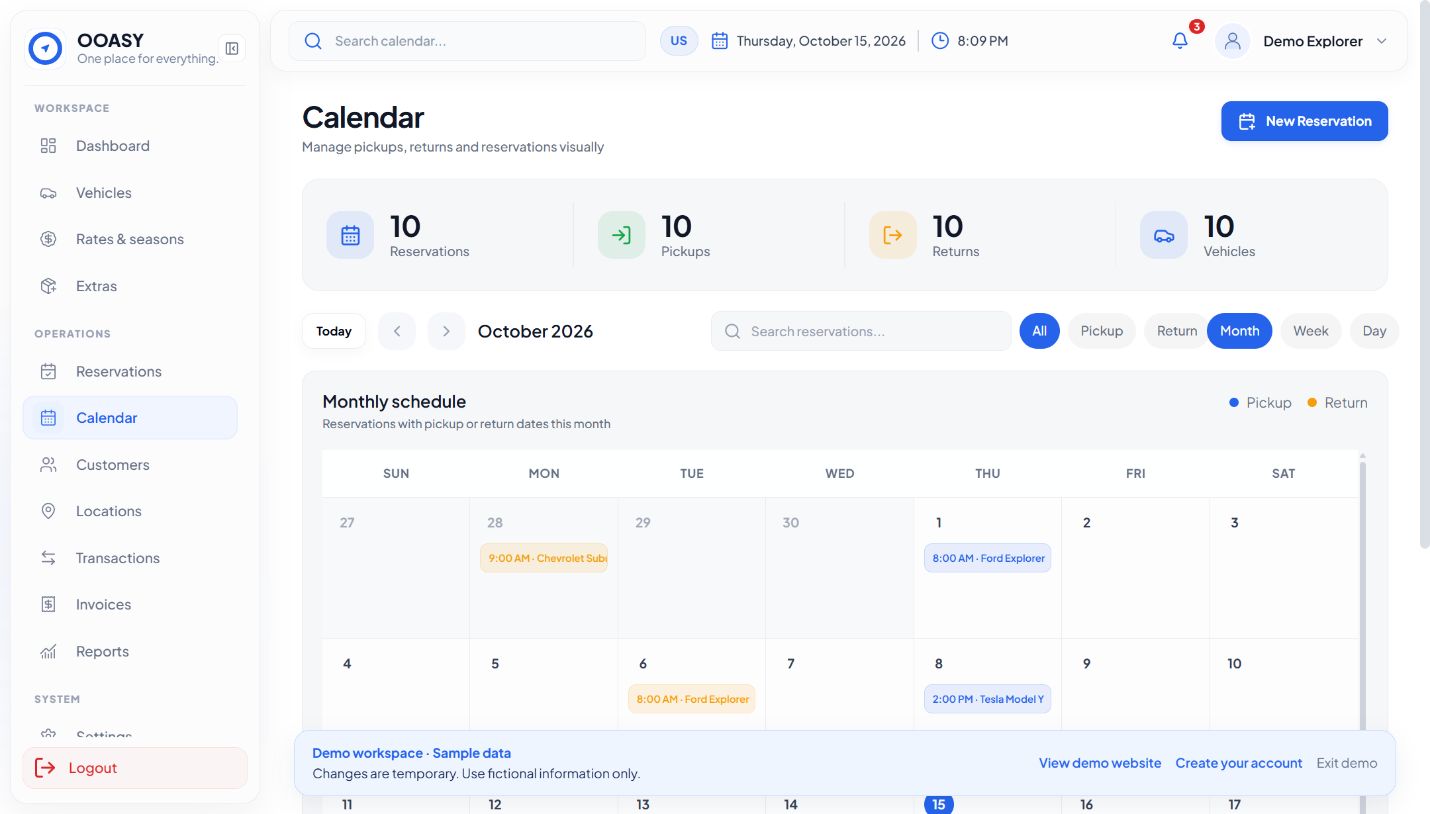The image size is (1430, 814).
Task: Open the 2:00 PM Tesla Model Y event
Action: pyautogui.click(x=987, y=699)
